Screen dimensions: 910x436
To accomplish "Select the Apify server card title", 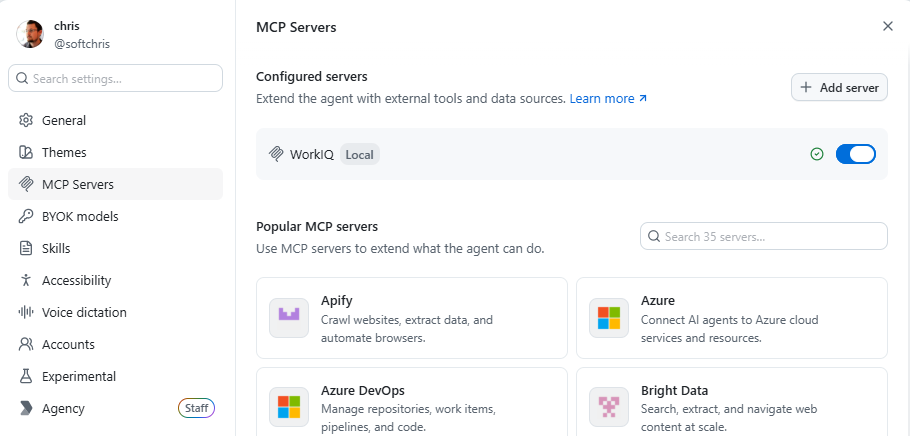I will coord(337,301).
